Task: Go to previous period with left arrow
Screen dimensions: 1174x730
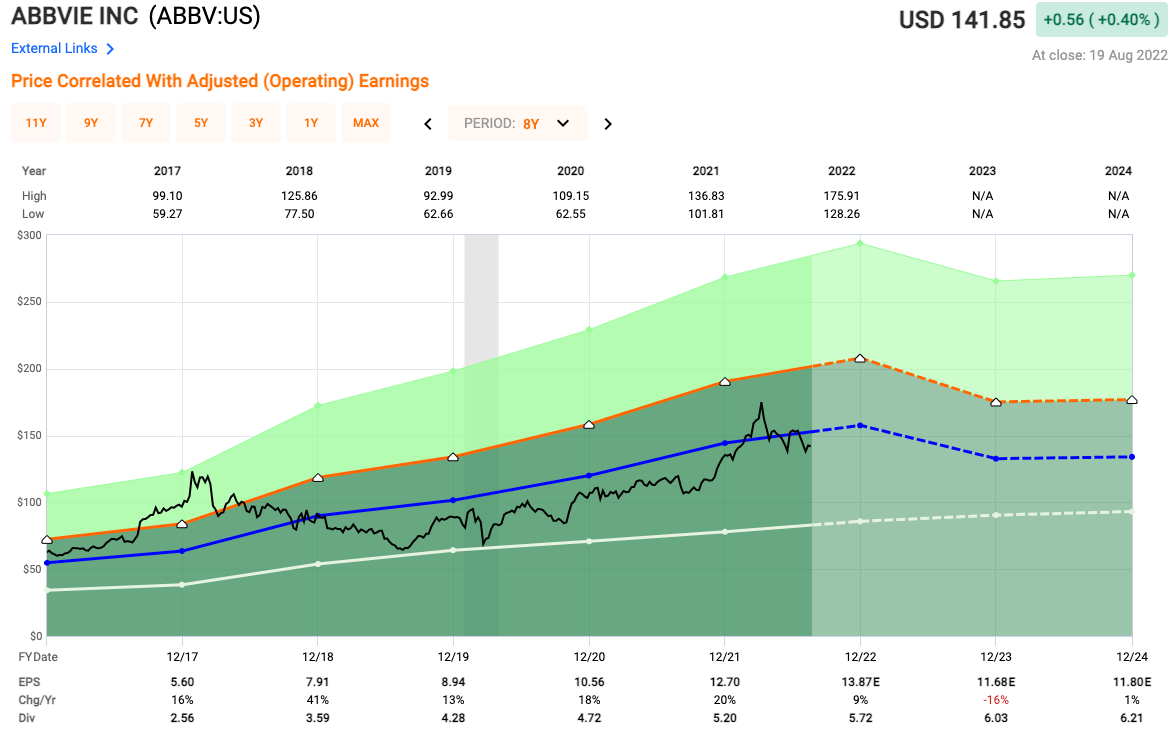Action: [x=428, y=124]
